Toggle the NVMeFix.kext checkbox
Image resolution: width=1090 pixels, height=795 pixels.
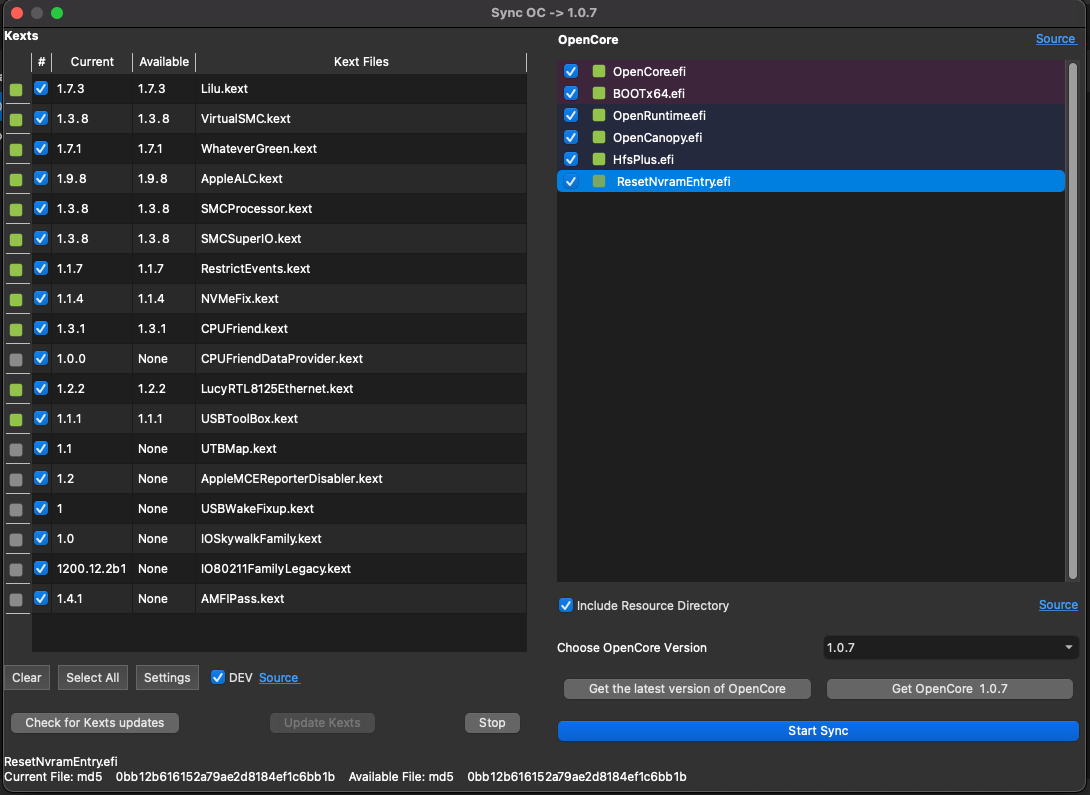click(x=41, y=298)
